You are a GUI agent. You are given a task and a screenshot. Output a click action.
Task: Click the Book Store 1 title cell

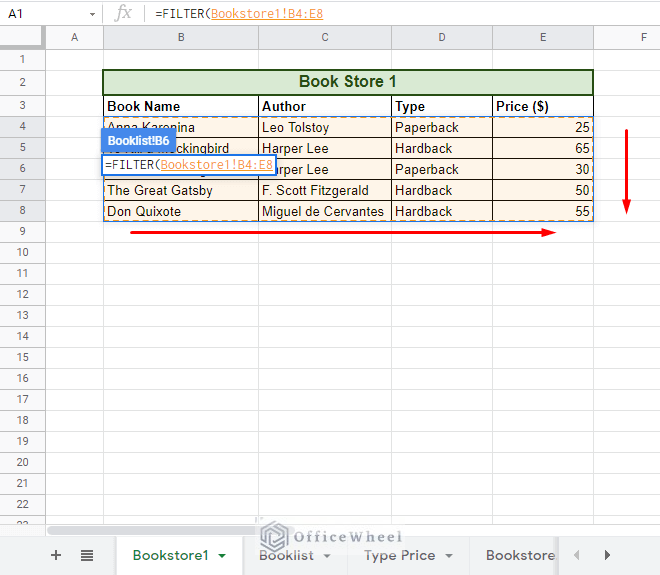click(348, 82)
